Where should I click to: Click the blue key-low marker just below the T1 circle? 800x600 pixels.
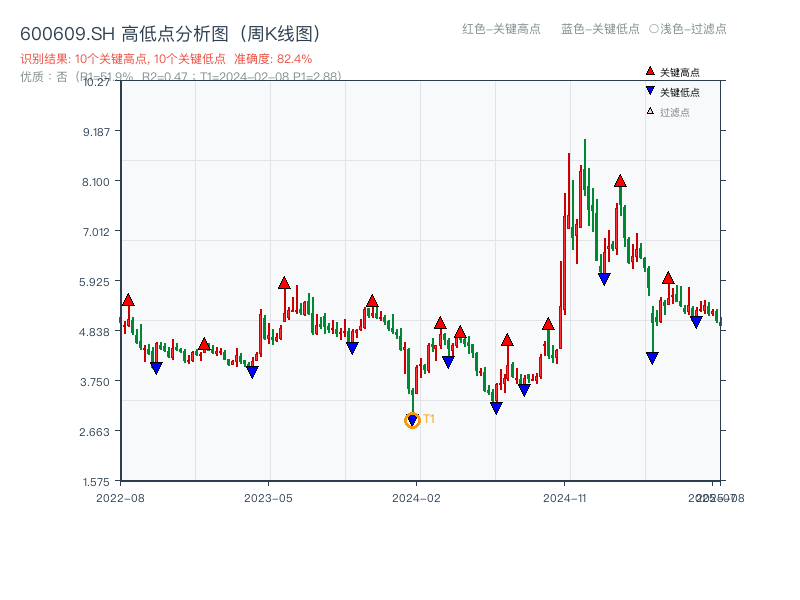[411, 418]
